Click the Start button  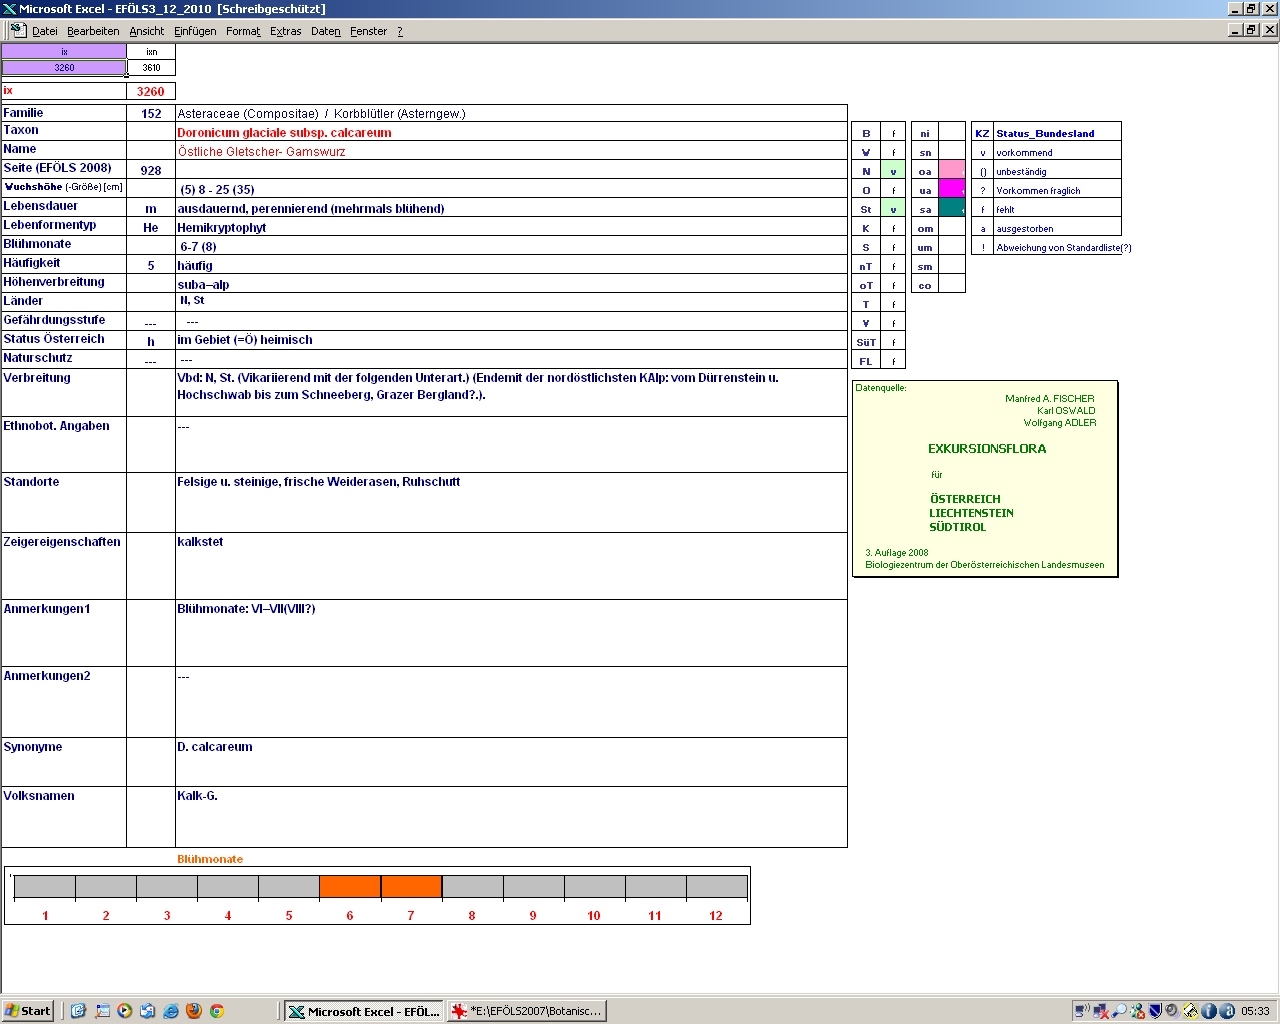tap(28, 1011)
